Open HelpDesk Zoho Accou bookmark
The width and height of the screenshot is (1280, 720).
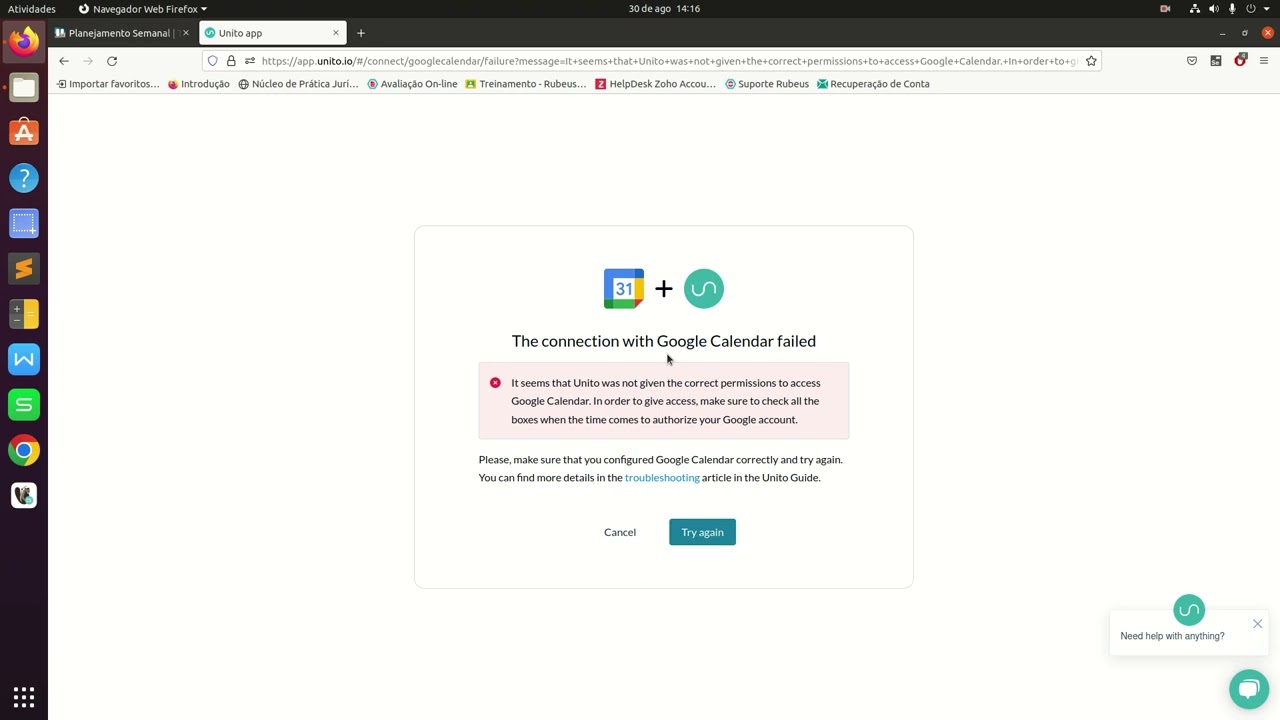pyautogui.click(x=655, y=84)
